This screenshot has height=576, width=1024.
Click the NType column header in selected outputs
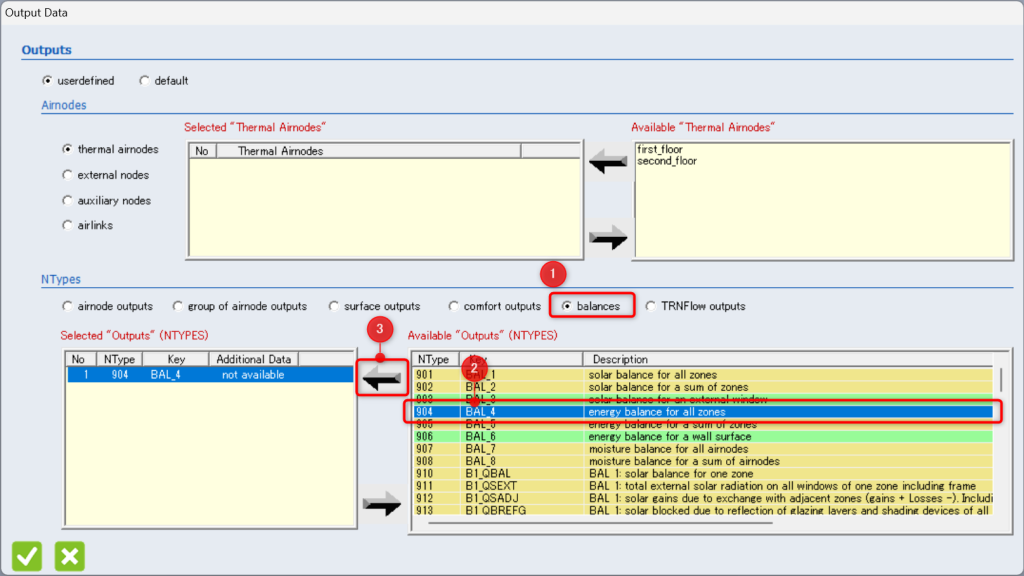click(x=120, y=359)
